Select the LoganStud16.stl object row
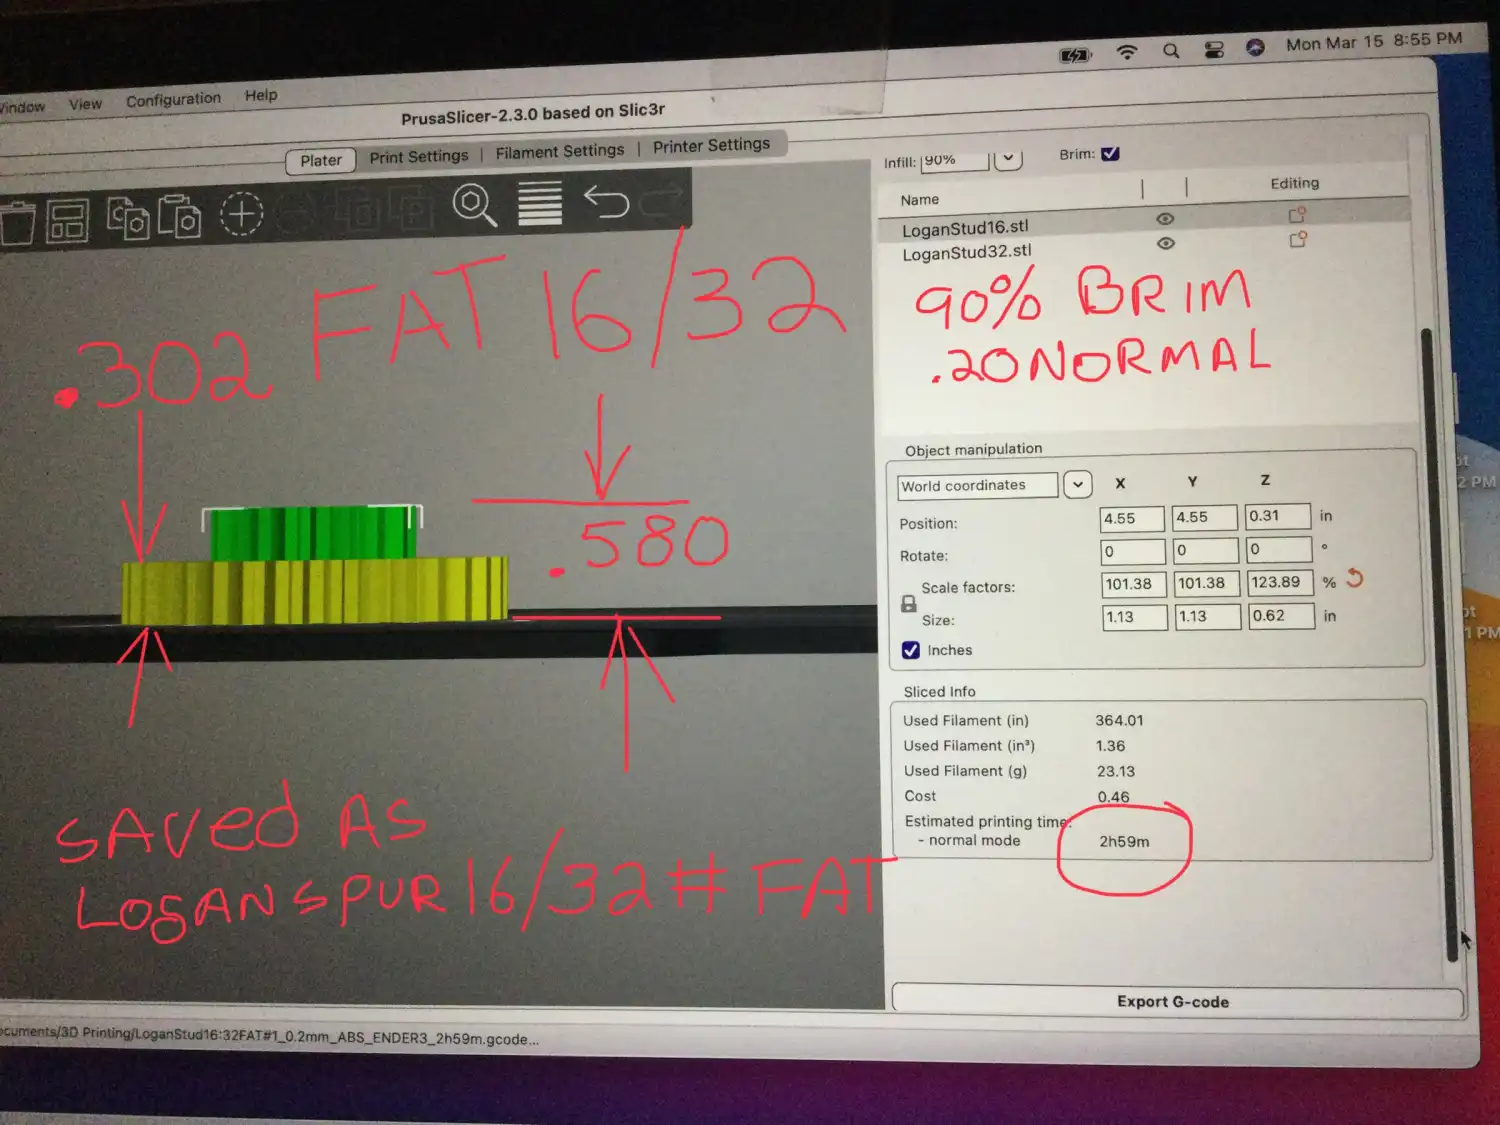This screenshot has width=1500, height=1125. tap(1143, 223)
